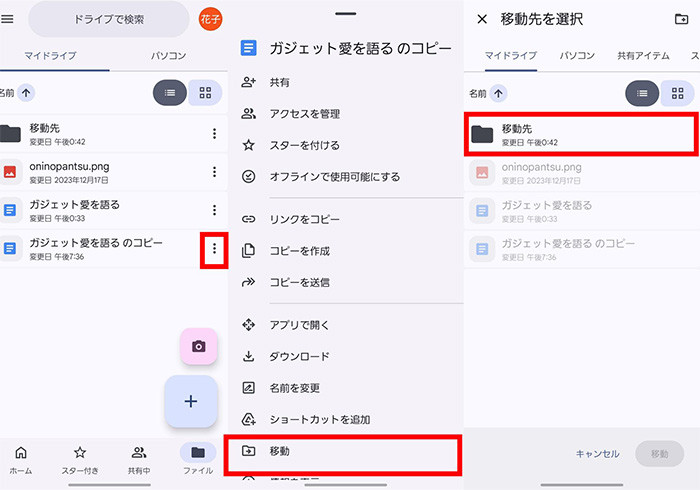Click the 名前を変更 rename icon
Image resolution: width=700 pixels, height=490 pixels.
point(248,388)
